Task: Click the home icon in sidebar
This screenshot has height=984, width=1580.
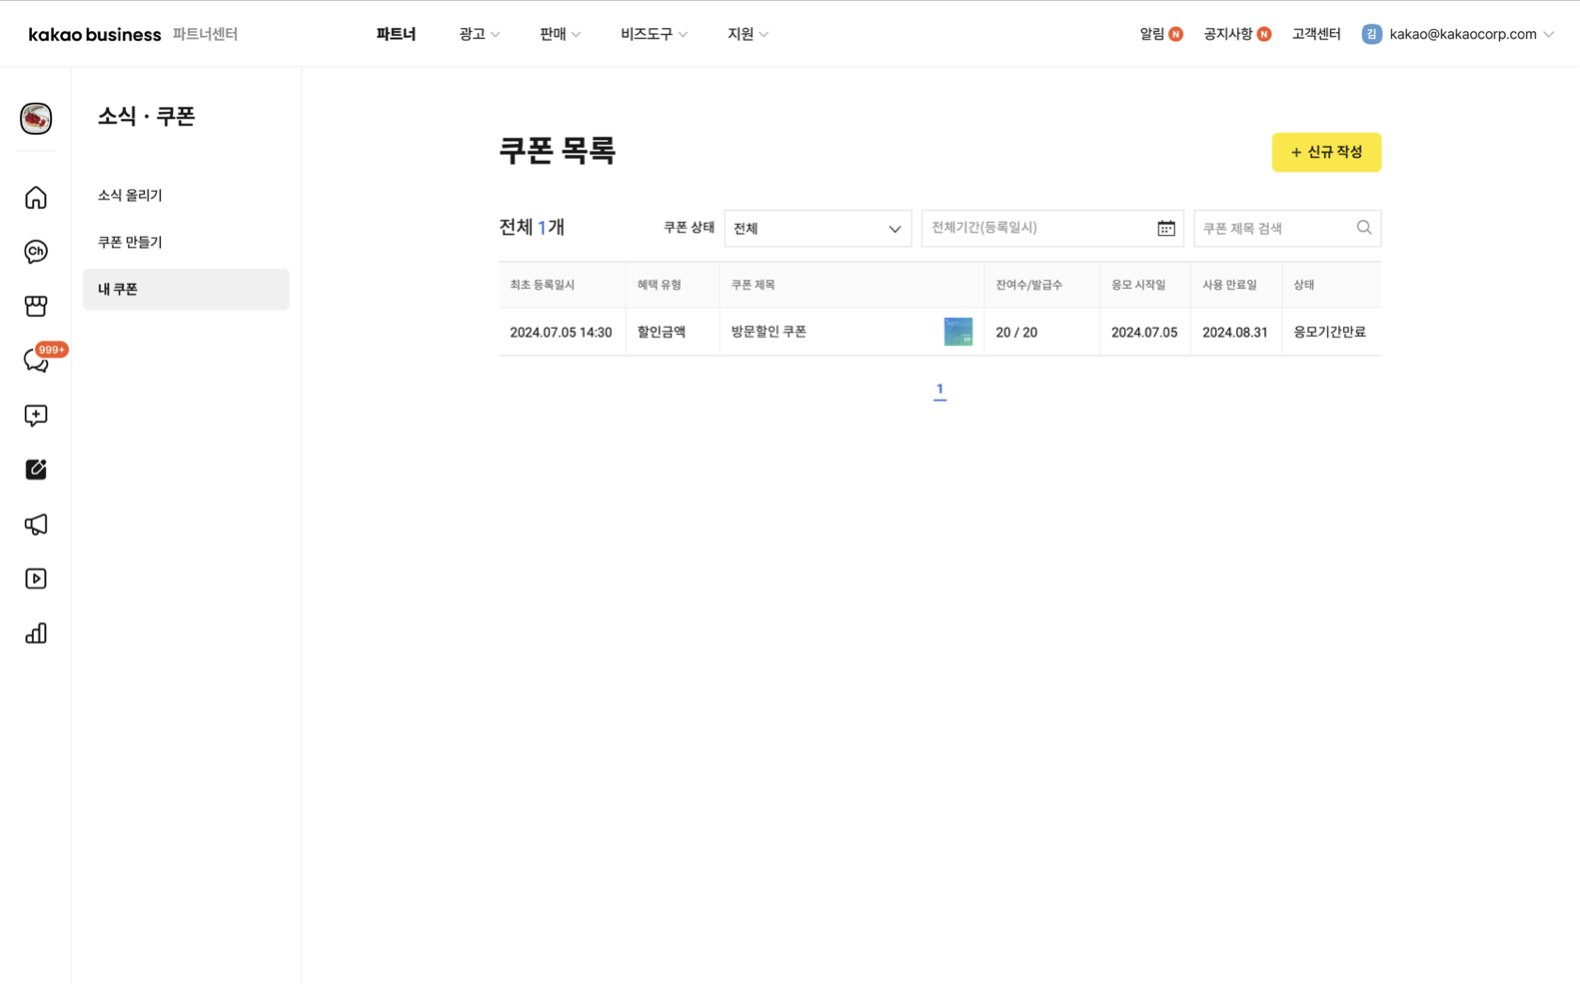Action: [x=36, y=198]
